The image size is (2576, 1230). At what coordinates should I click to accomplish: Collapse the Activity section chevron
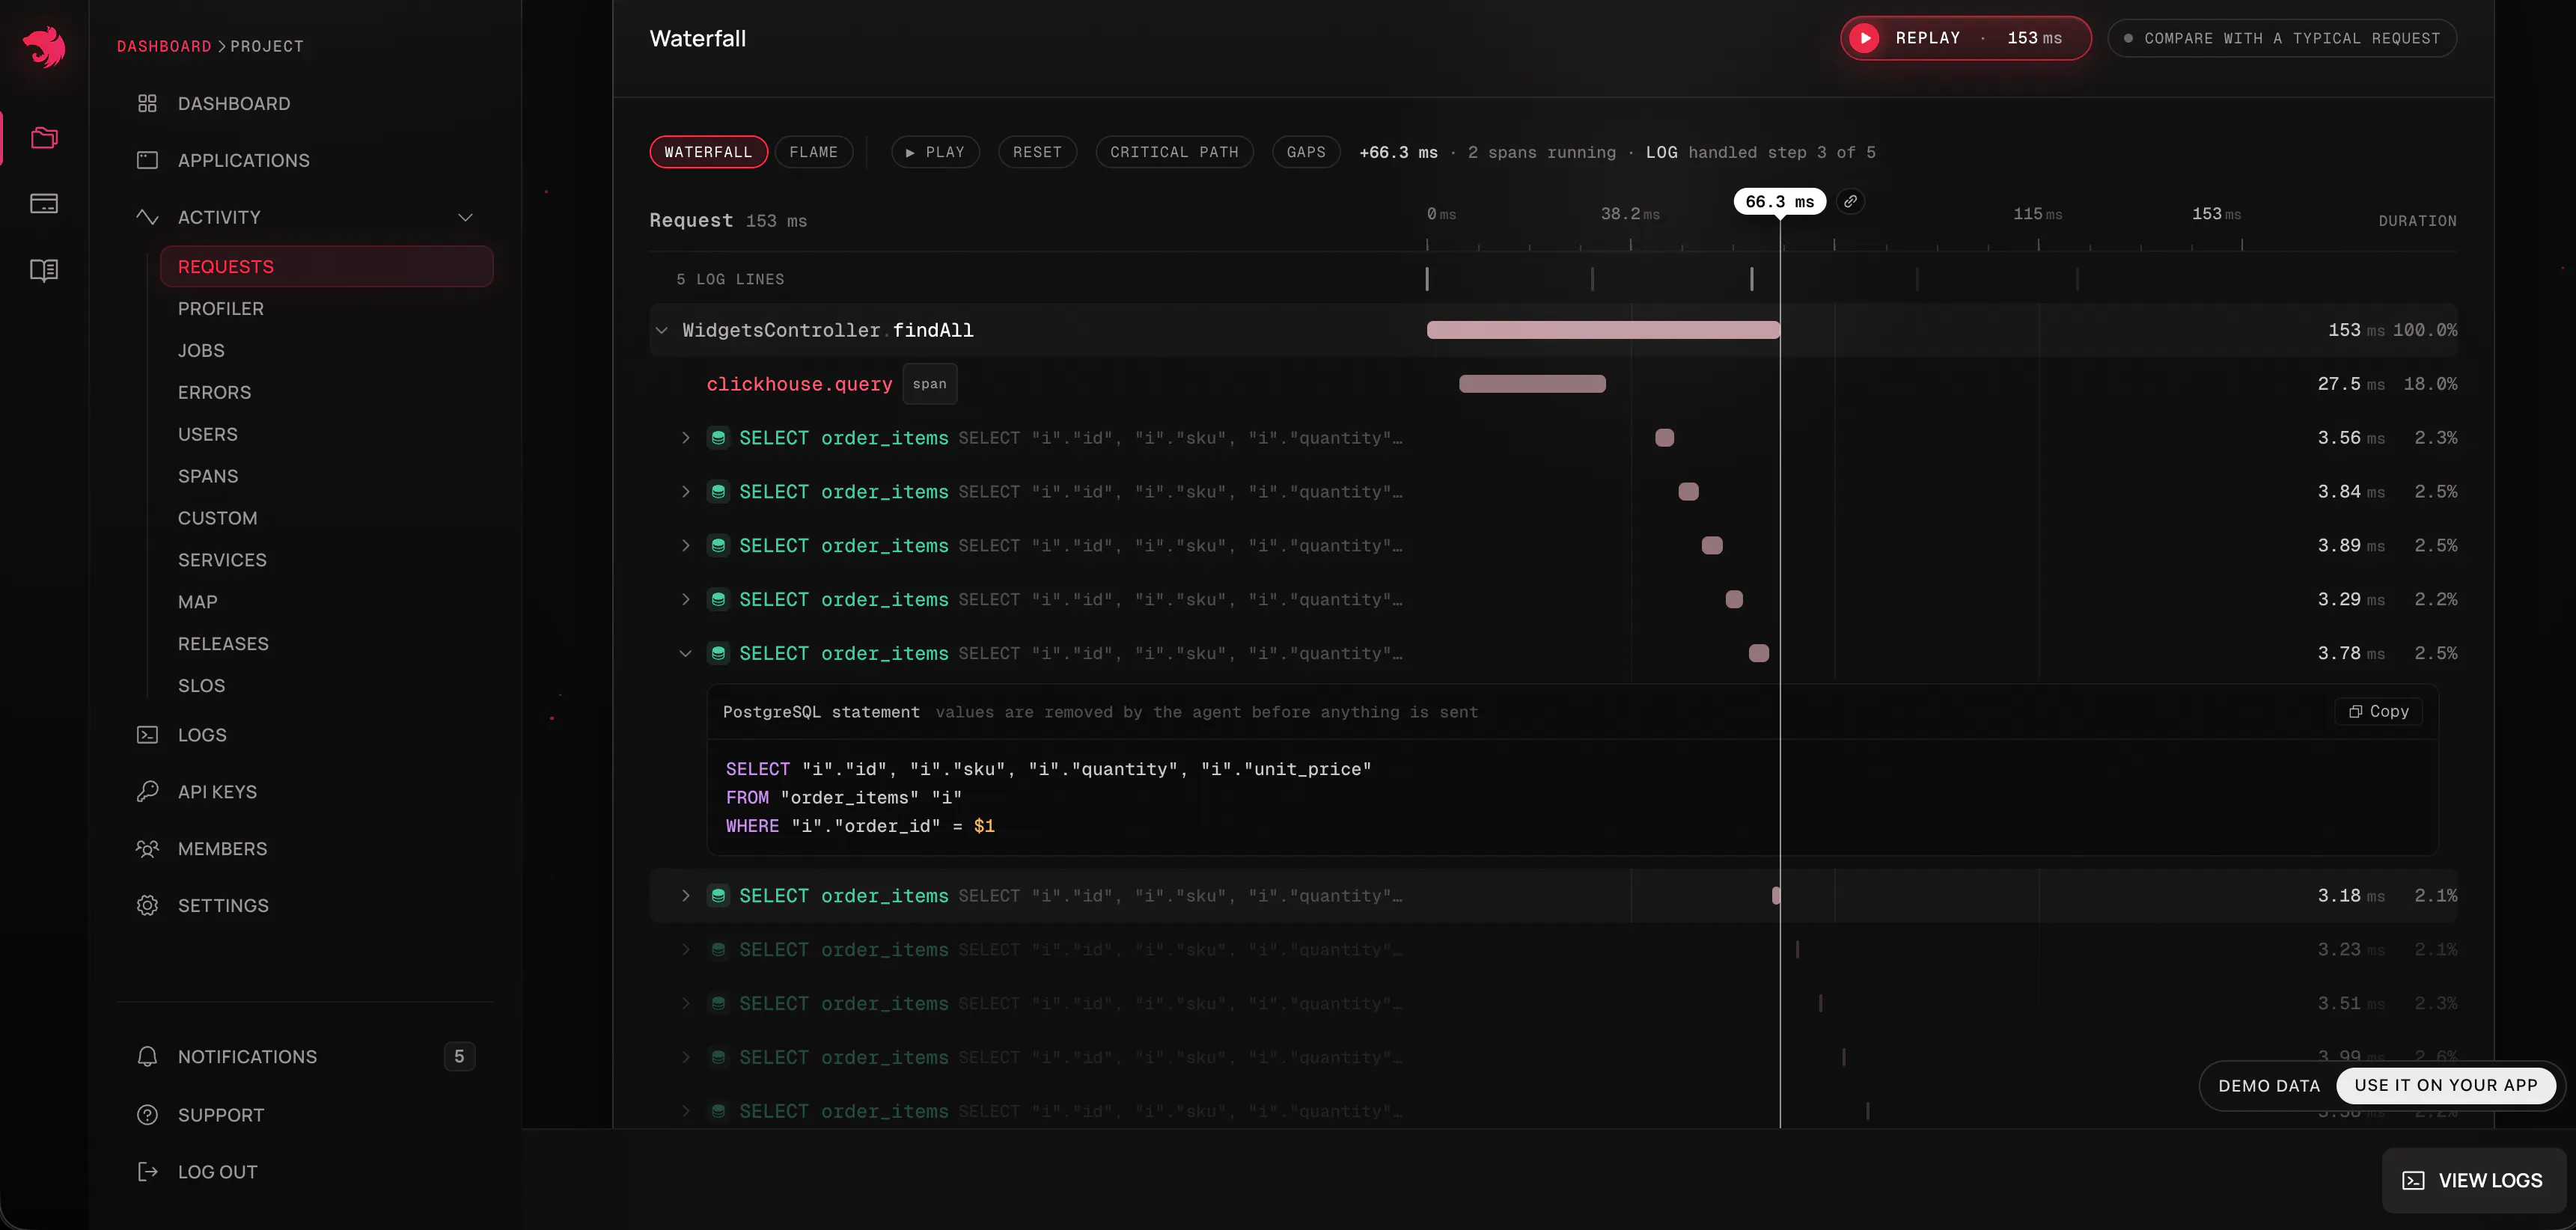(x=465, y=218)
